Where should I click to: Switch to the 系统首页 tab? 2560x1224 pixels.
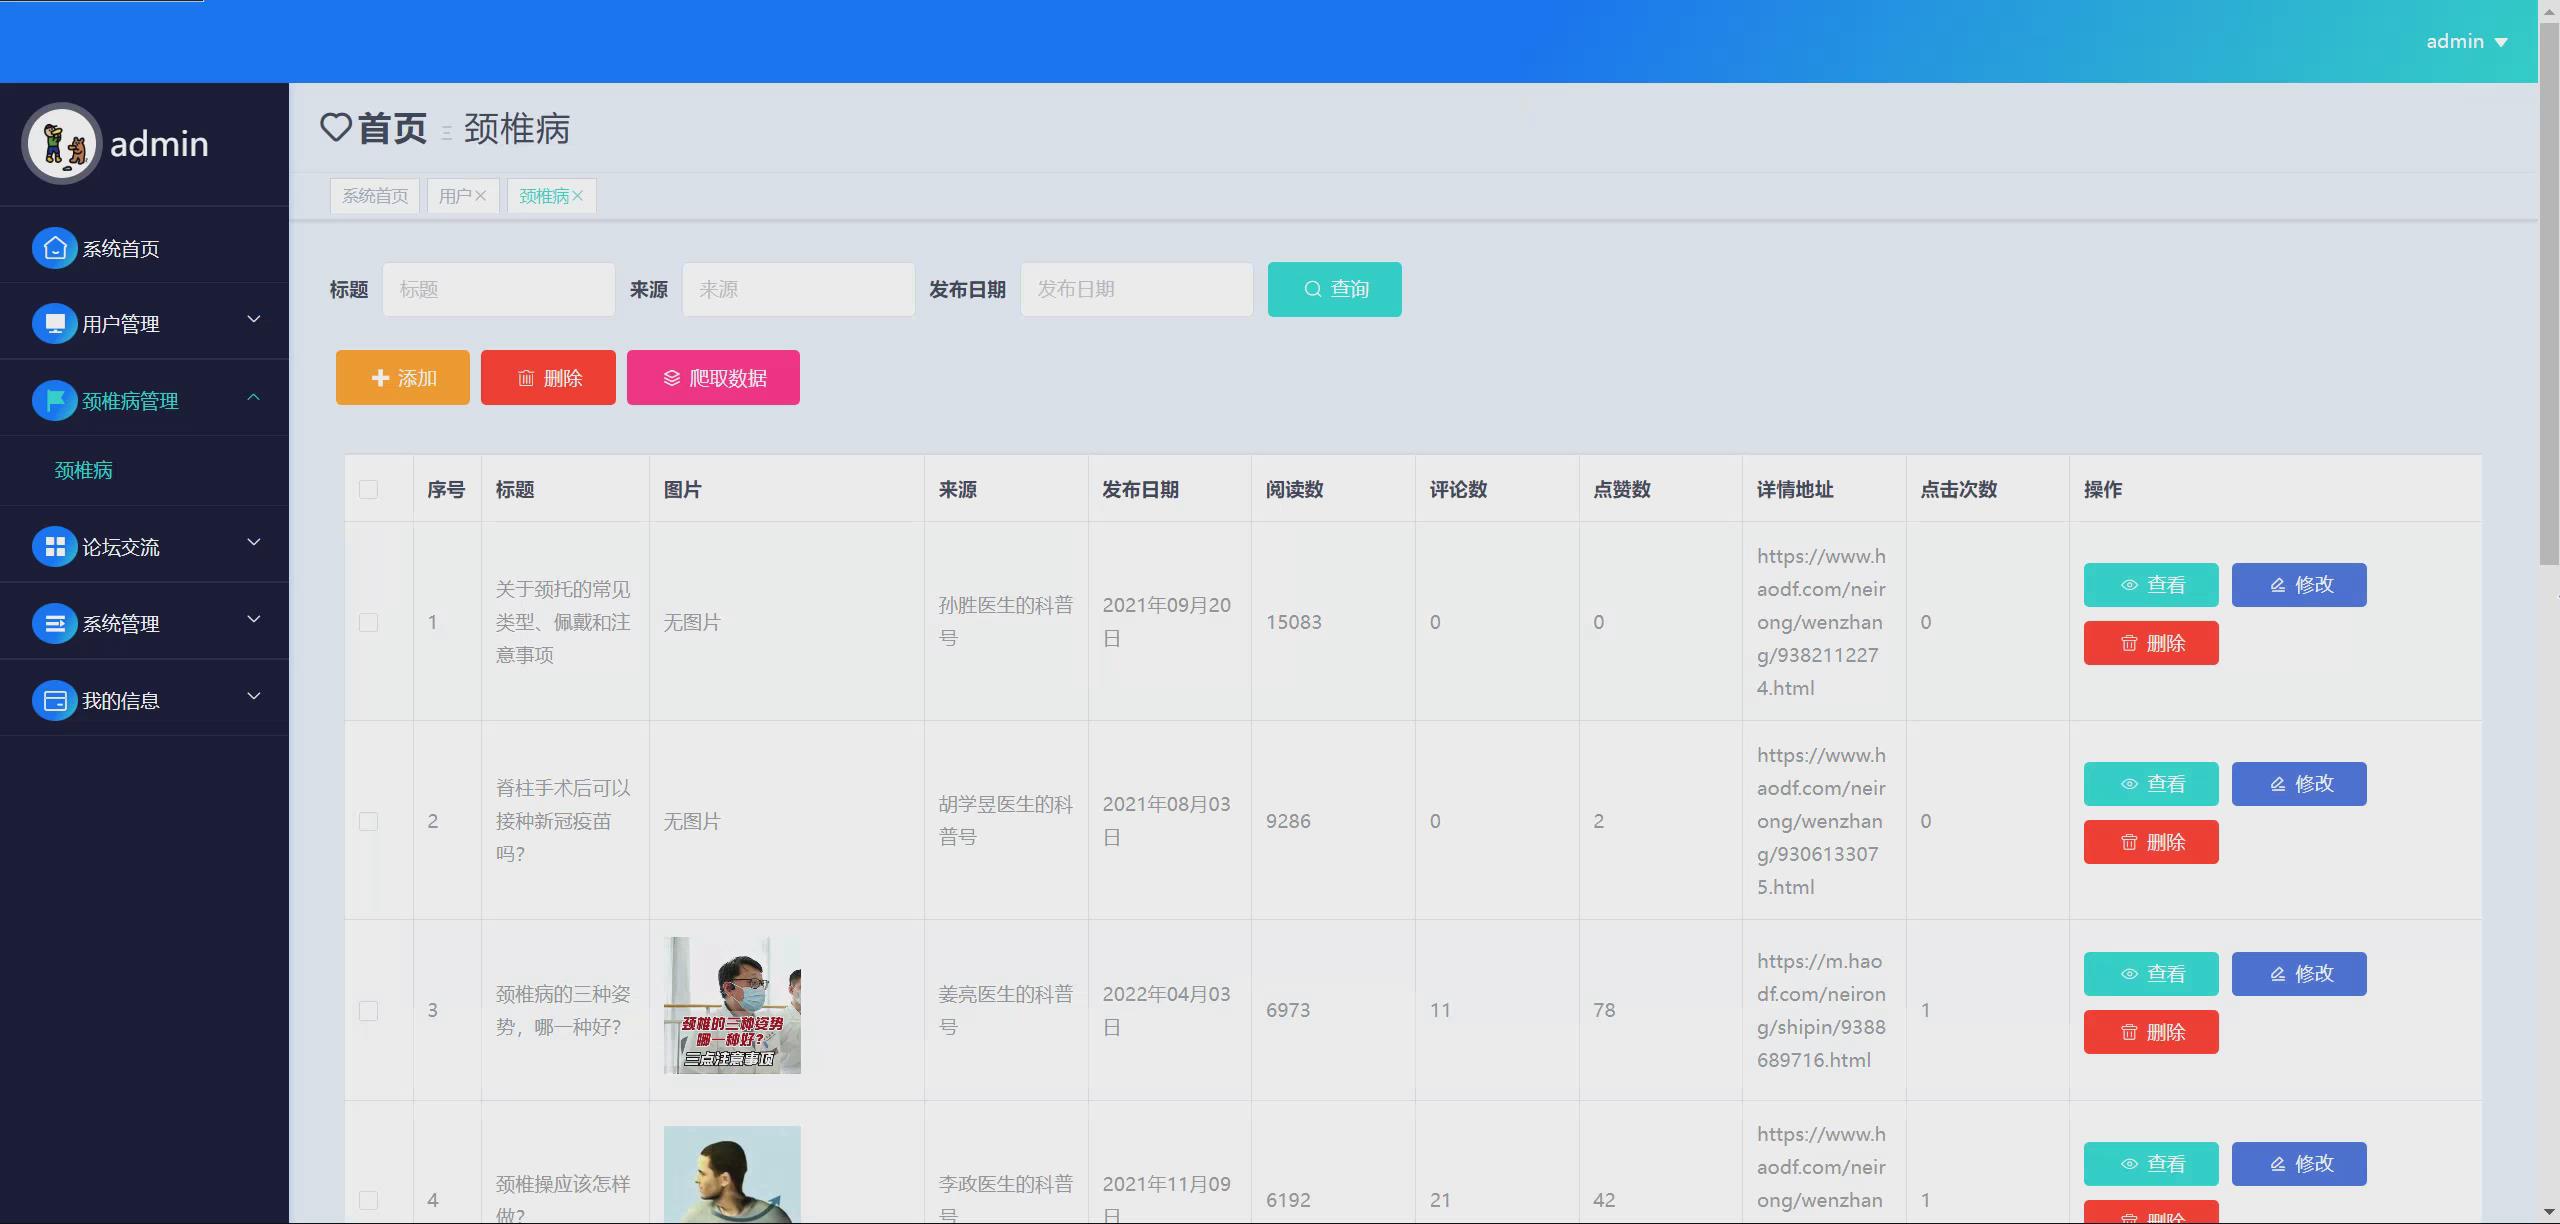point(375,196)
